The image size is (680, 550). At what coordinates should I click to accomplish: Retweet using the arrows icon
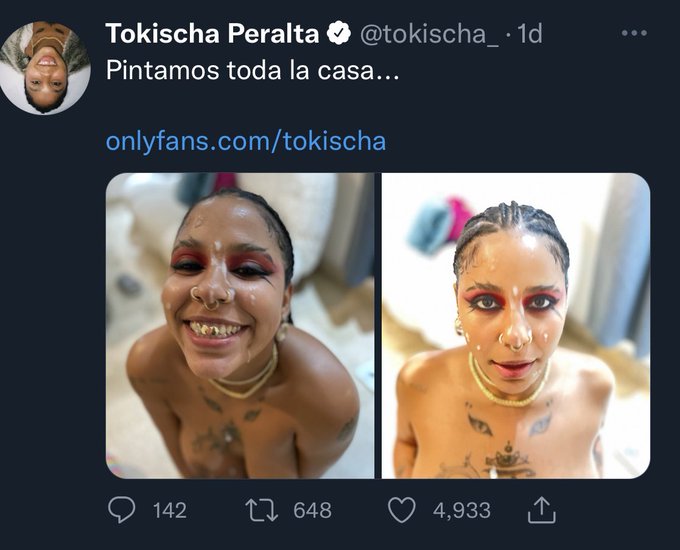click(x=262, y=510)
